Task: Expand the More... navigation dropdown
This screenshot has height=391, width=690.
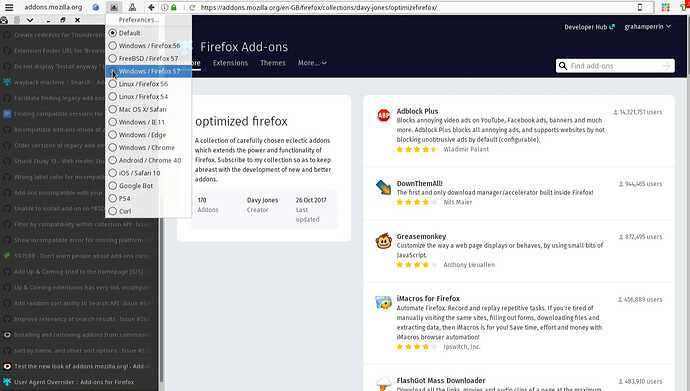Action: pos(312,63)
